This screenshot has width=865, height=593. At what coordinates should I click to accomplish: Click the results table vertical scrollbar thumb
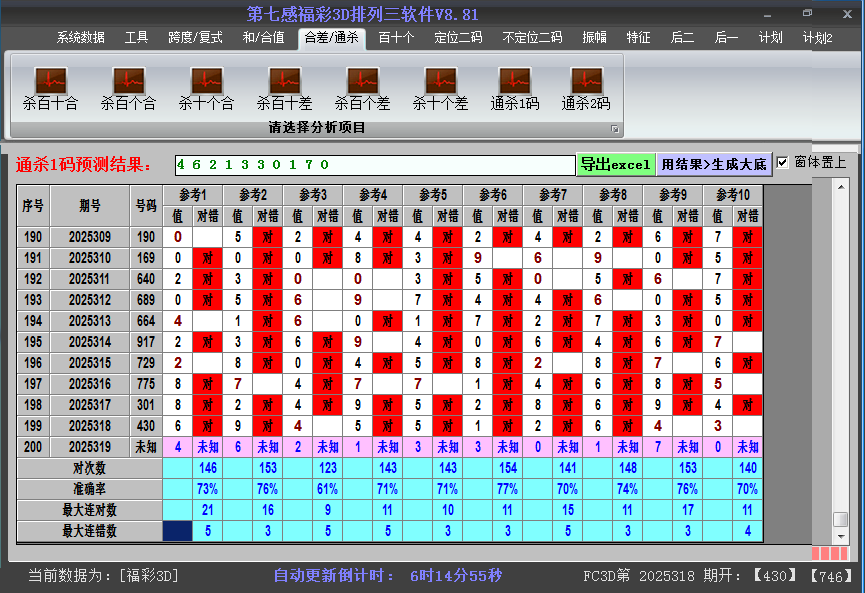841,519
